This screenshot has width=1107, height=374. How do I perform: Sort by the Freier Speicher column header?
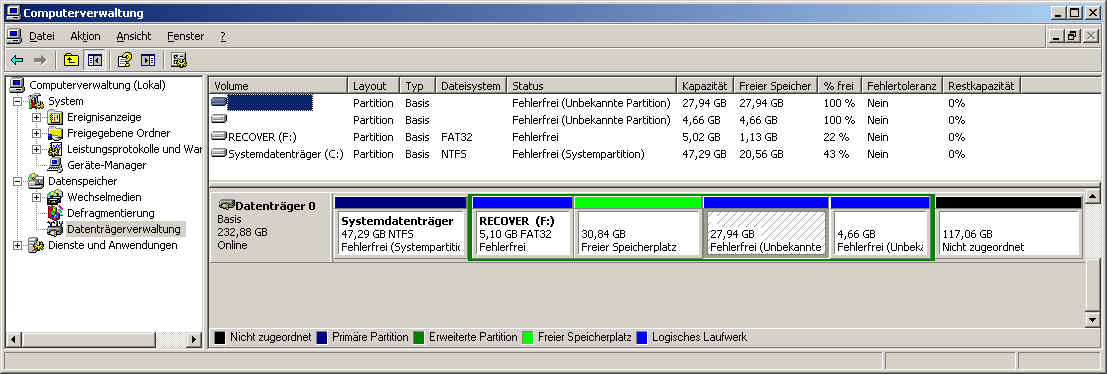[775, 86]
